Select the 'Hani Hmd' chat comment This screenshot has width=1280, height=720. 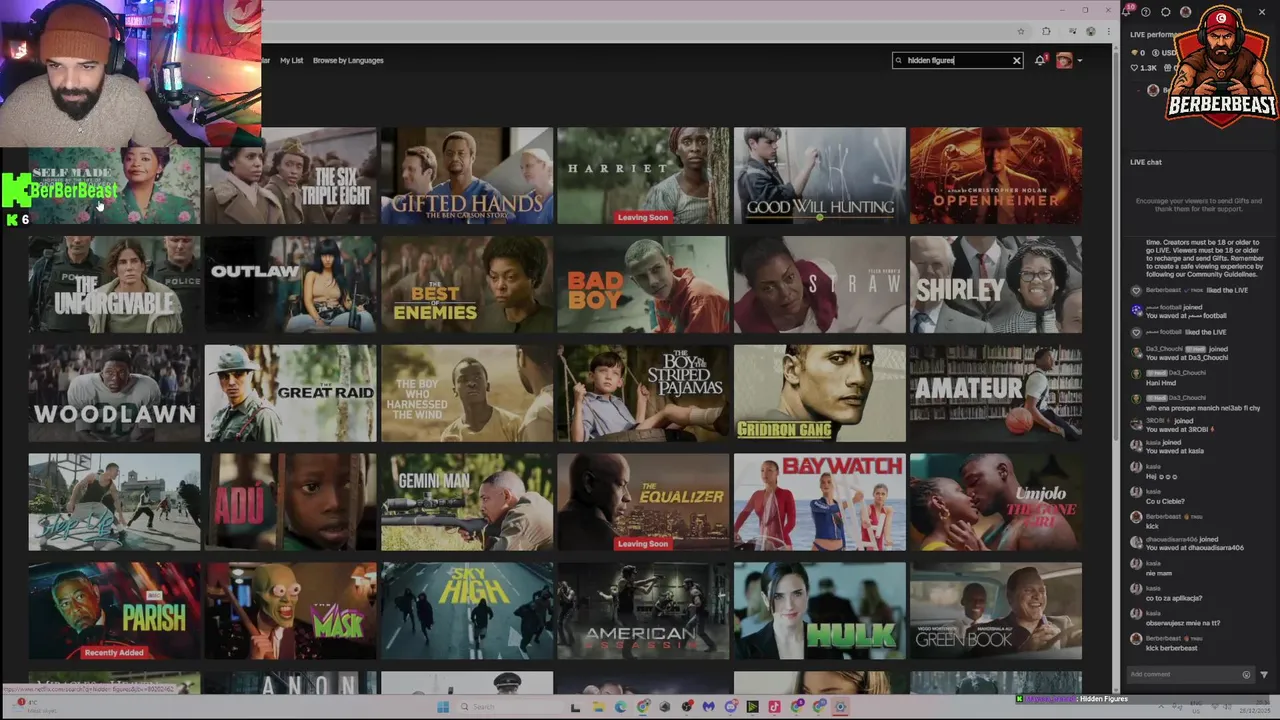1161,382
